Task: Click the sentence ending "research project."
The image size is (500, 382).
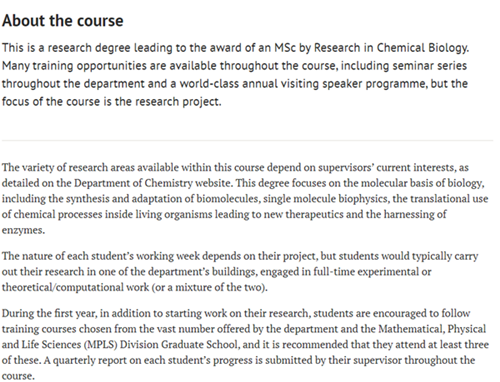Action: (x=111, y=102)
